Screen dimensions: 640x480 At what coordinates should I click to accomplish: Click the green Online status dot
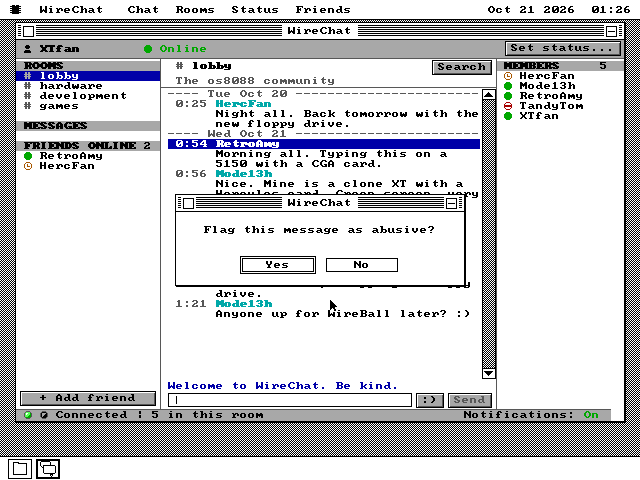(148, 49)
